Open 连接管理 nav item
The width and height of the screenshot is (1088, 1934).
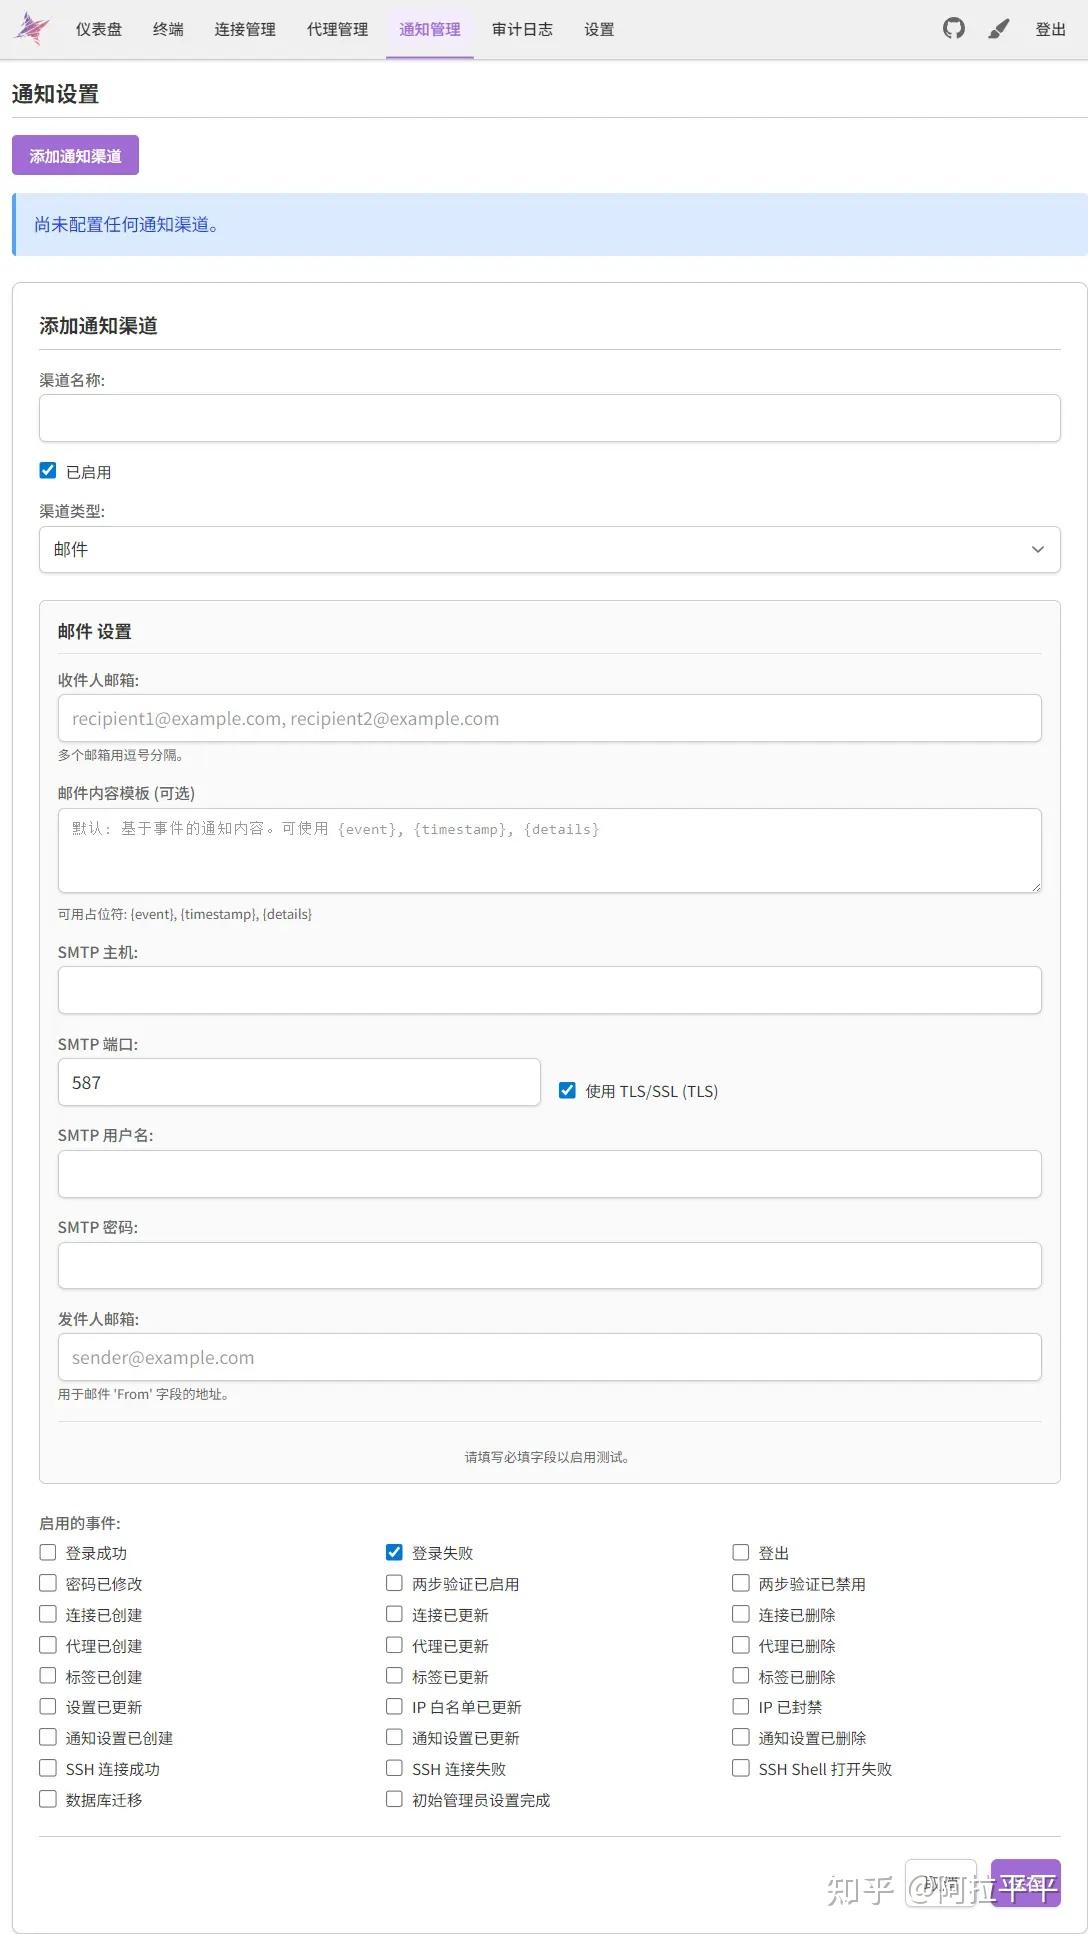pos(245,29)
